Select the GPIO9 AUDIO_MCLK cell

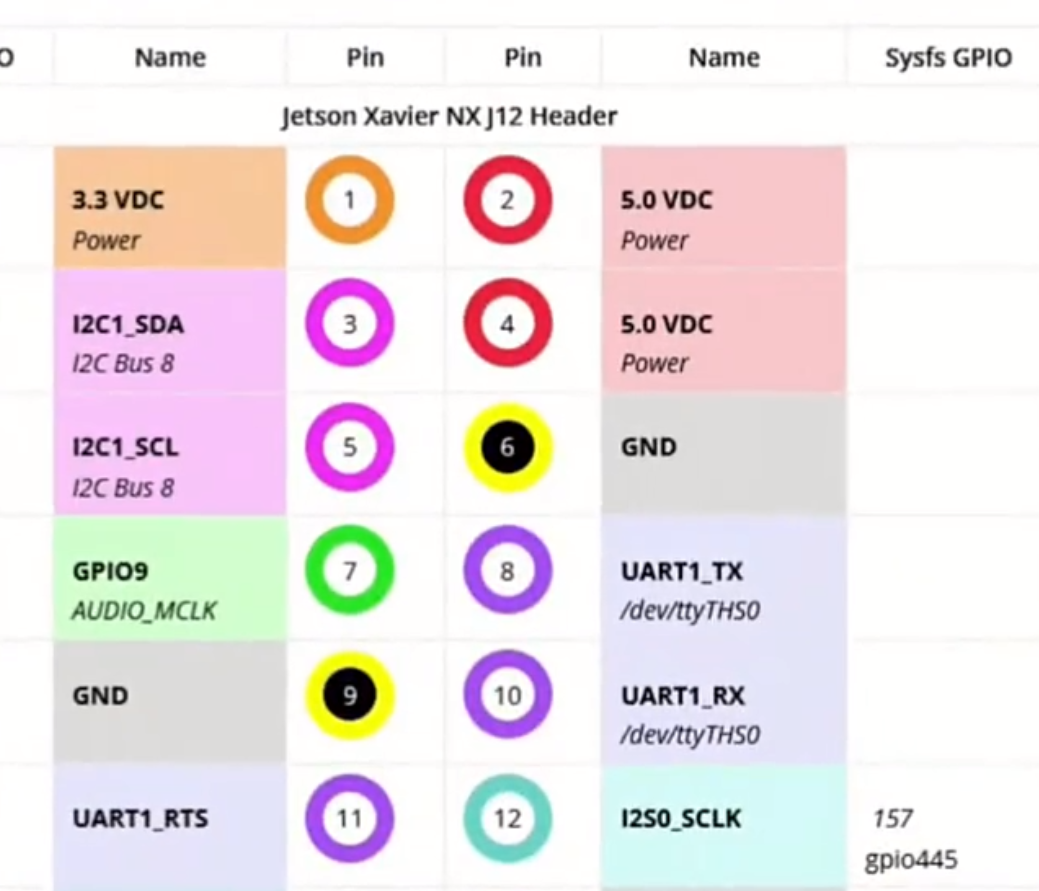coord(170,578)
